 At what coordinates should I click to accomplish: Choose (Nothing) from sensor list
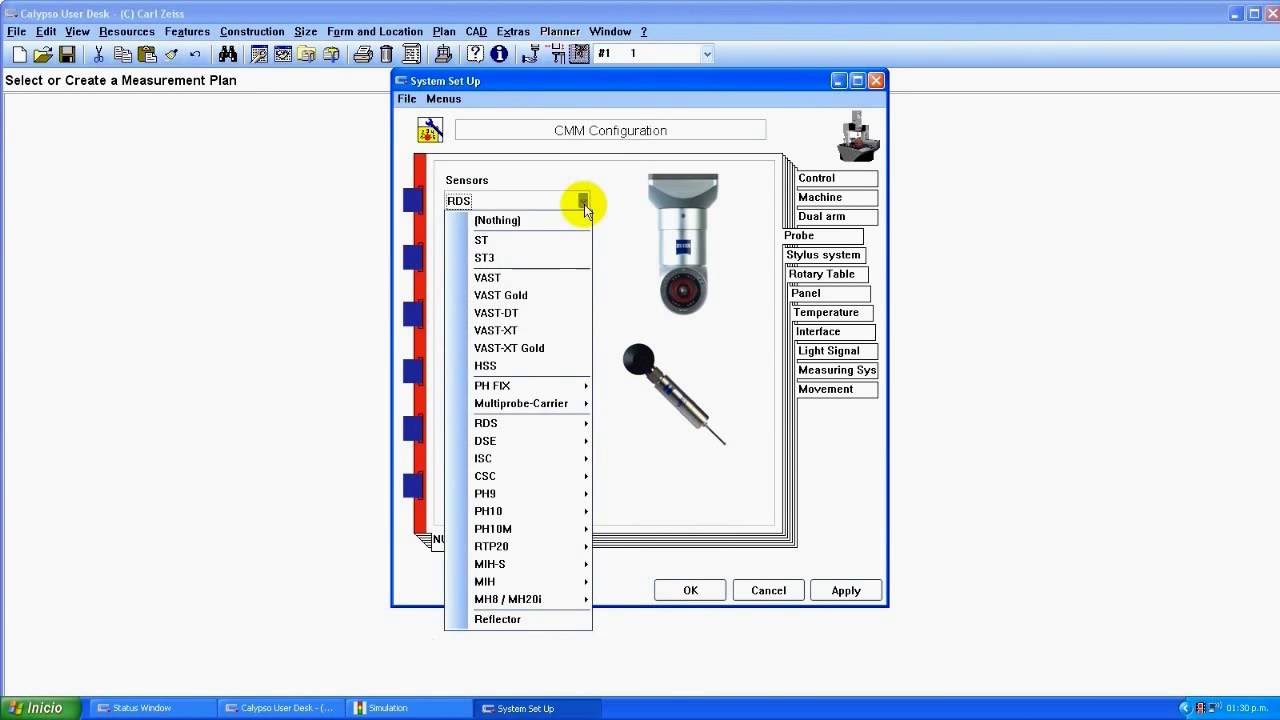tap(530, 220)
